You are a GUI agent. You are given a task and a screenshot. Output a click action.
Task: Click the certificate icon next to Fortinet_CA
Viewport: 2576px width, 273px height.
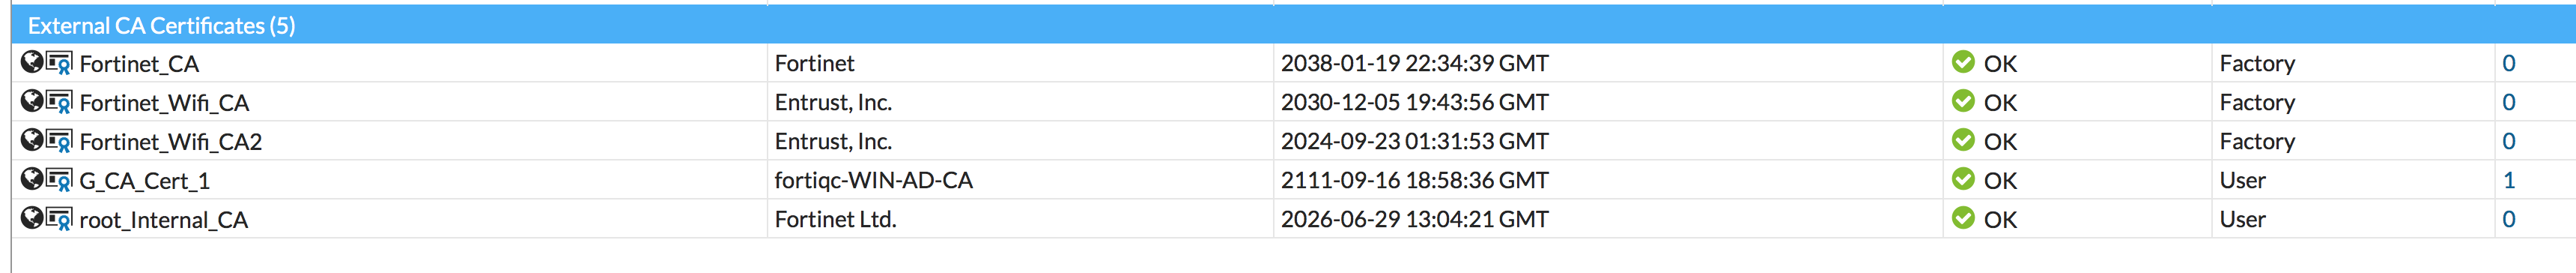click(60, 63)
